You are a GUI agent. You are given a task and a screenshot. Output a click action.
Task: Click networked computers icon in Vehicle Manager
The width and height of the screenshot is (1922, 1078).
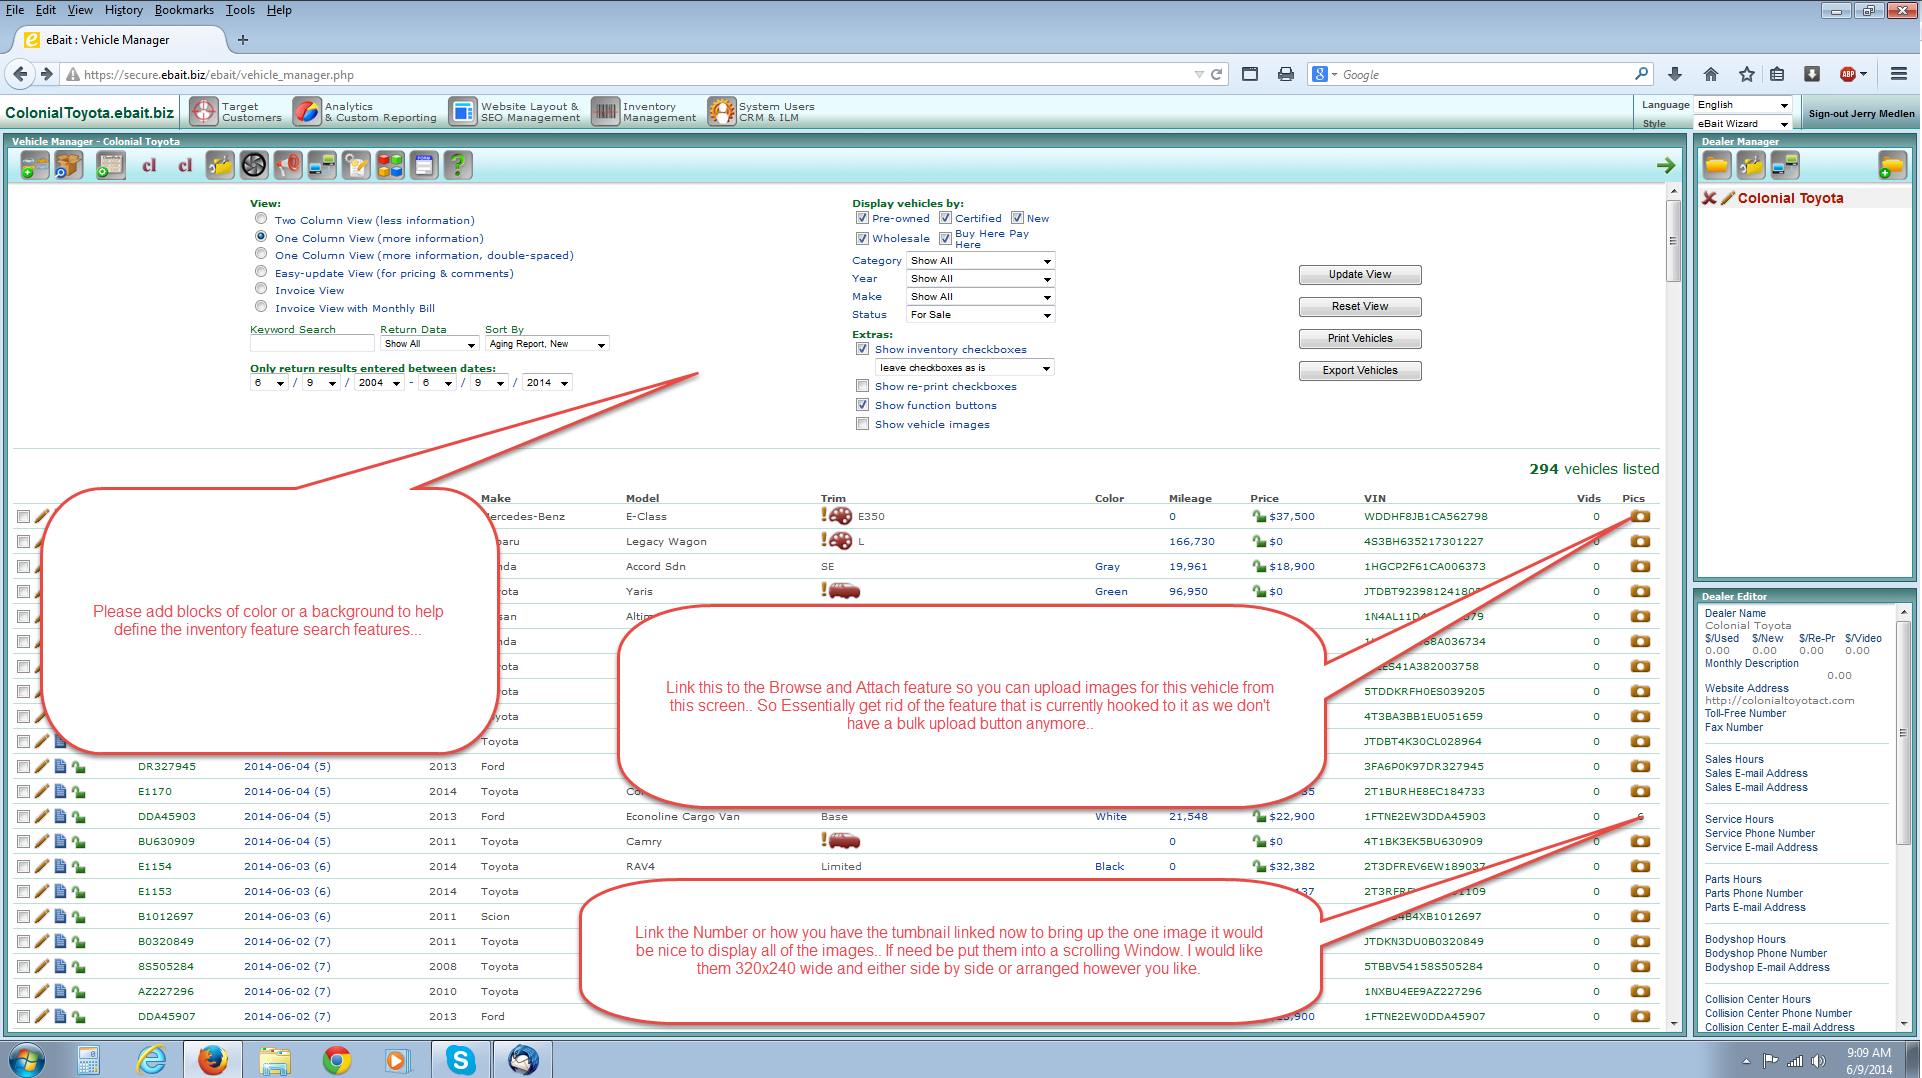(322, 165)
